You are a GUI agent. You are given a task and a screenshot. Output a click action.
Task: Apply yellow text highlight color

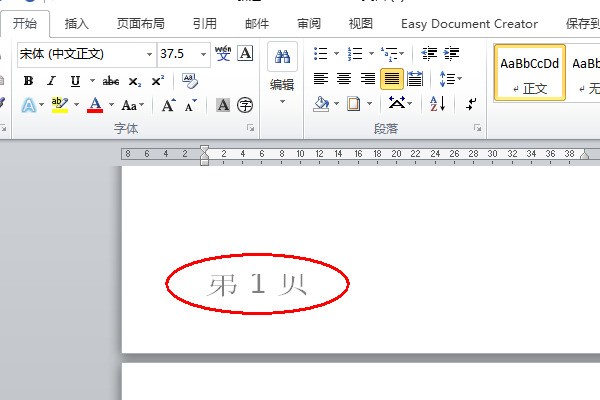click(60, 105)
